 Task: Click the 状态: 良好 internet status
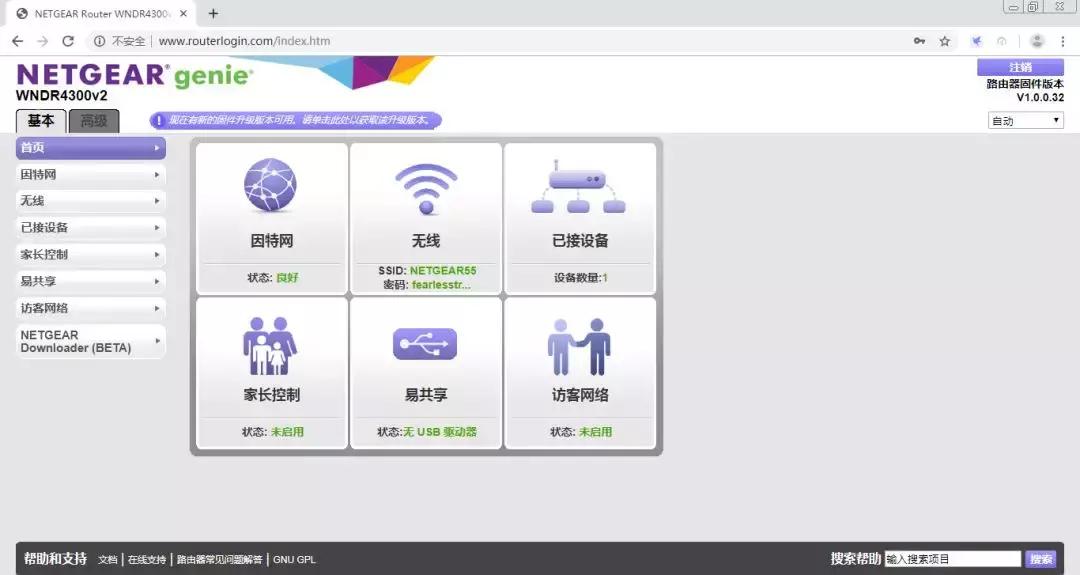[x=272, y=278]
